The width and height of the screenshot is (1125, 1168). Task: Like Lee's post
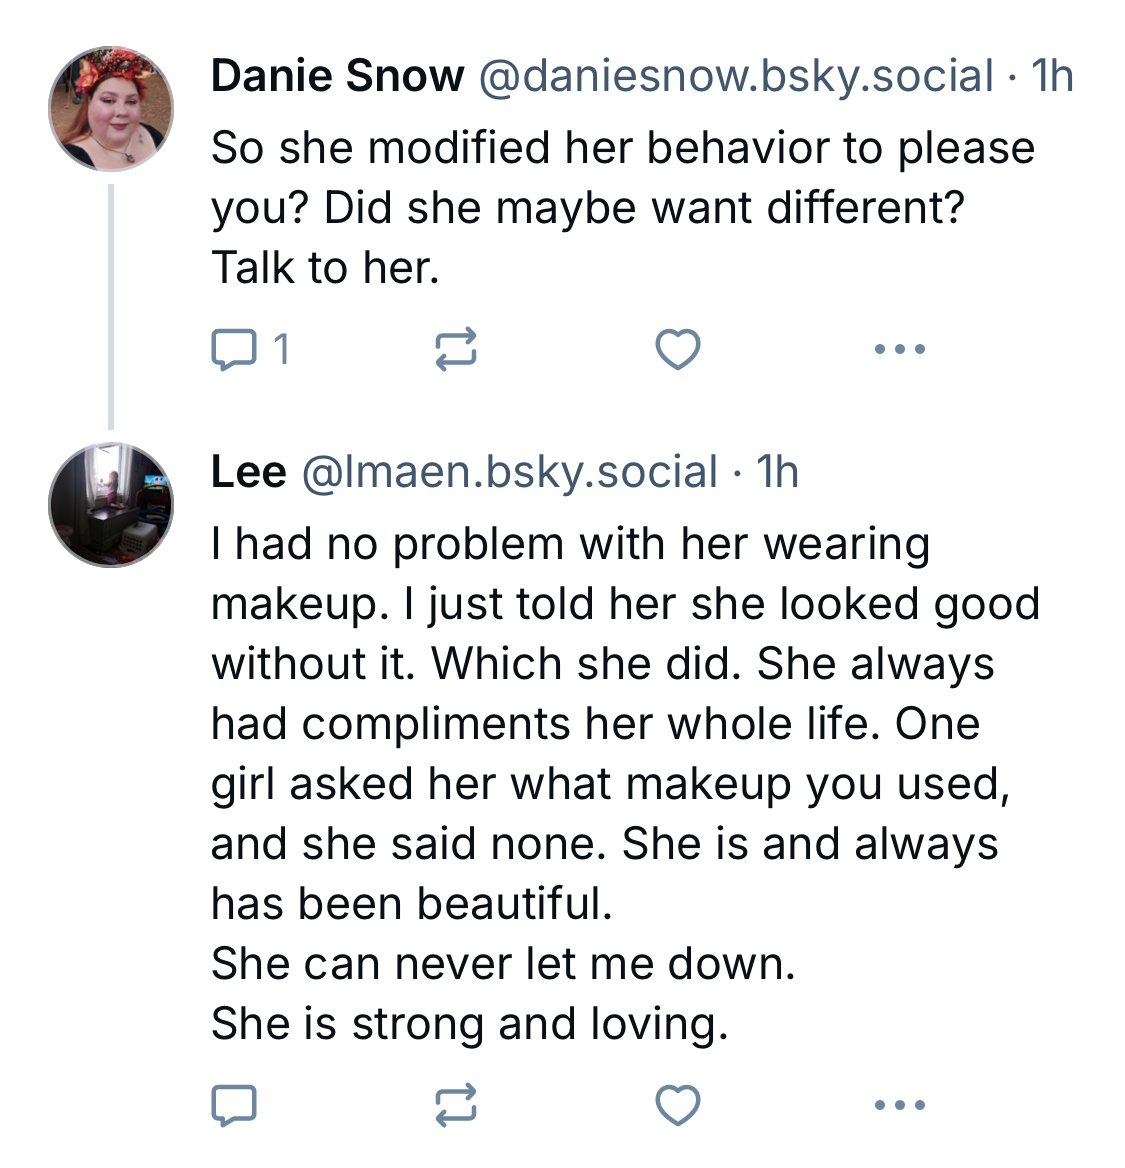pyautogui.click(x=677, y=1104)
